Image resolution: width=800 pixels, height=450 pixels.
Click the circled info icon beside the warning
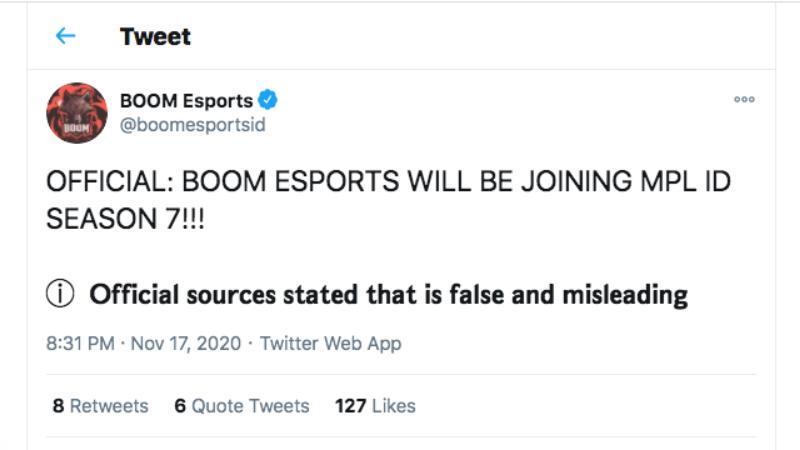pyautogui.click(x=60, y=294)
